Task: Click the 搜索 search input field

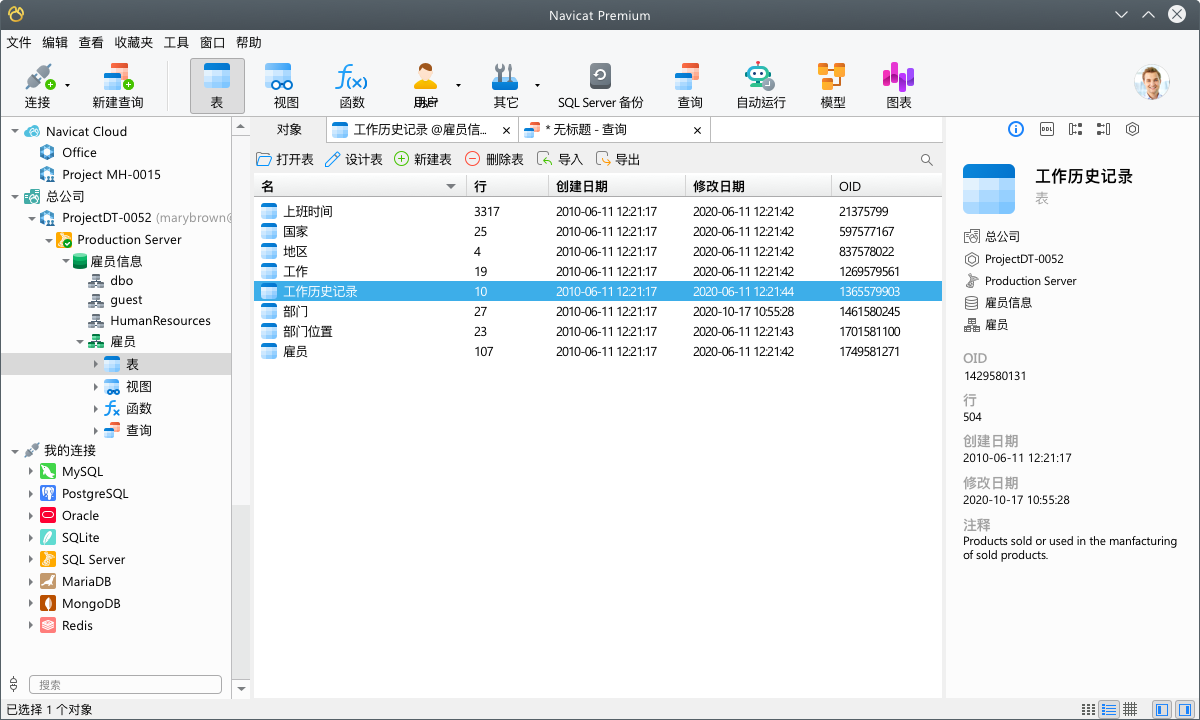Action: (125, 685)
